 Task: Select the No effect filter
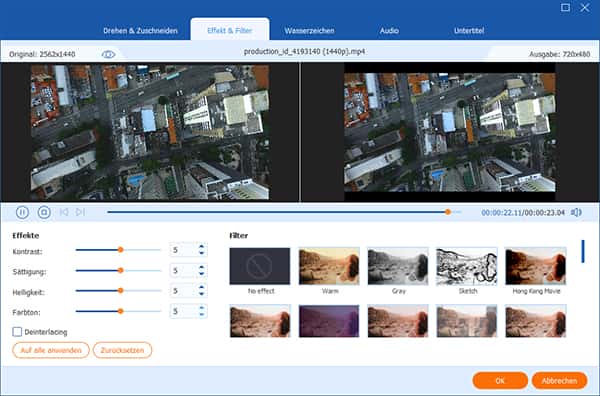[x=260, y=266]
